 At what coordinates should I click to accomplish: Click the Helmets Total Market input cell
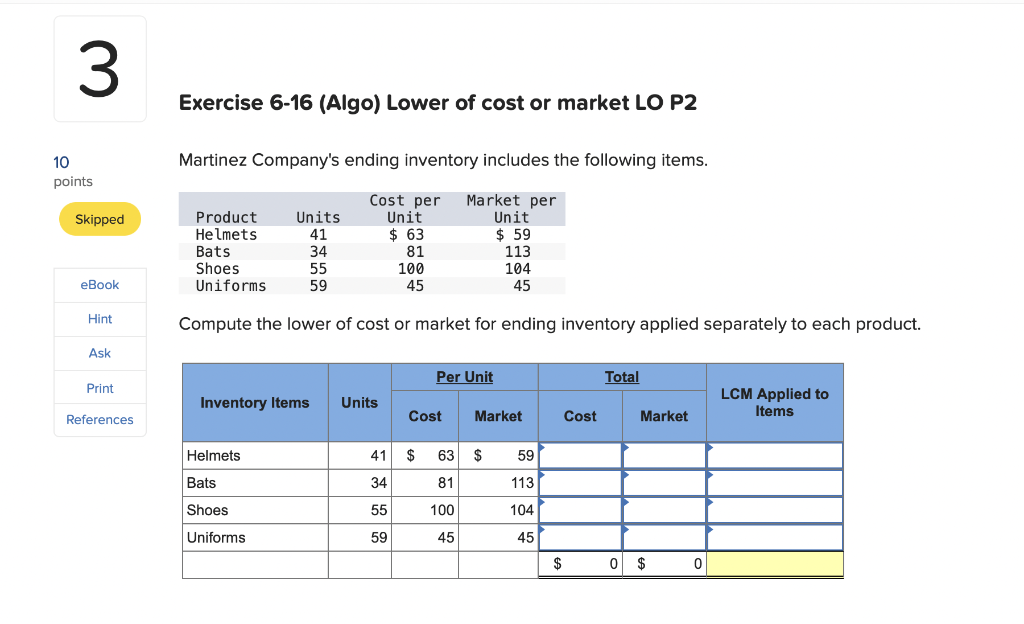coord(663,456)
